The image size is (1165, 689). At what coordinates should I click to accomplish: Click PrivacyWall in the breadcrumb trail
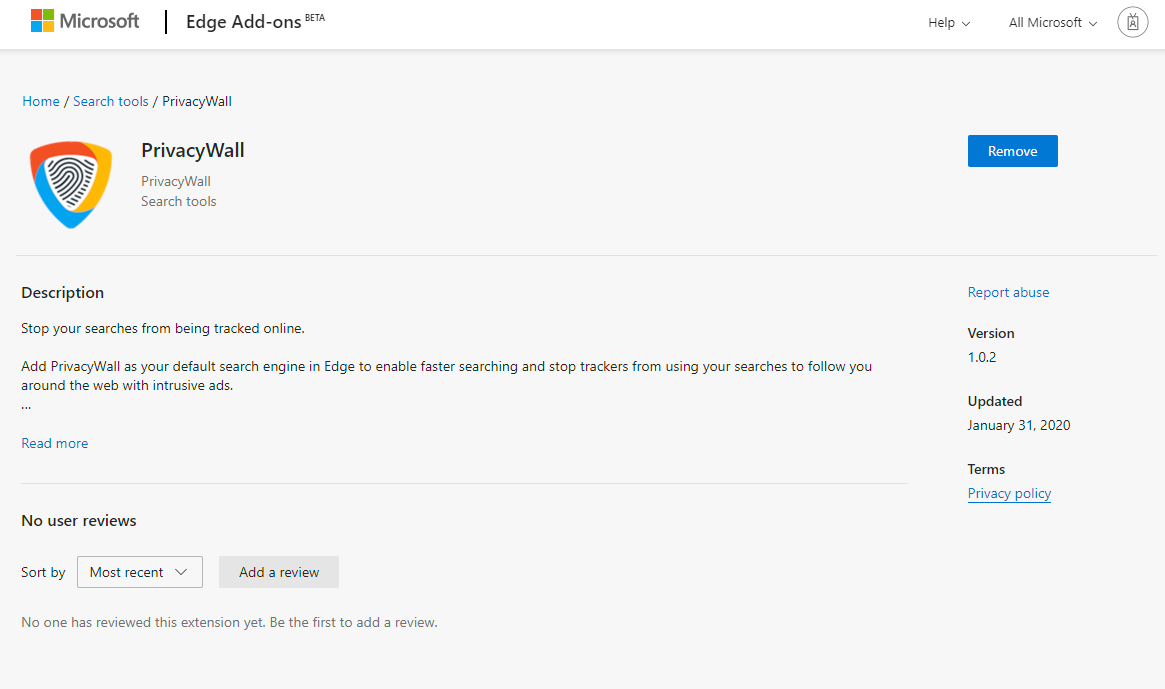(197, 101)
